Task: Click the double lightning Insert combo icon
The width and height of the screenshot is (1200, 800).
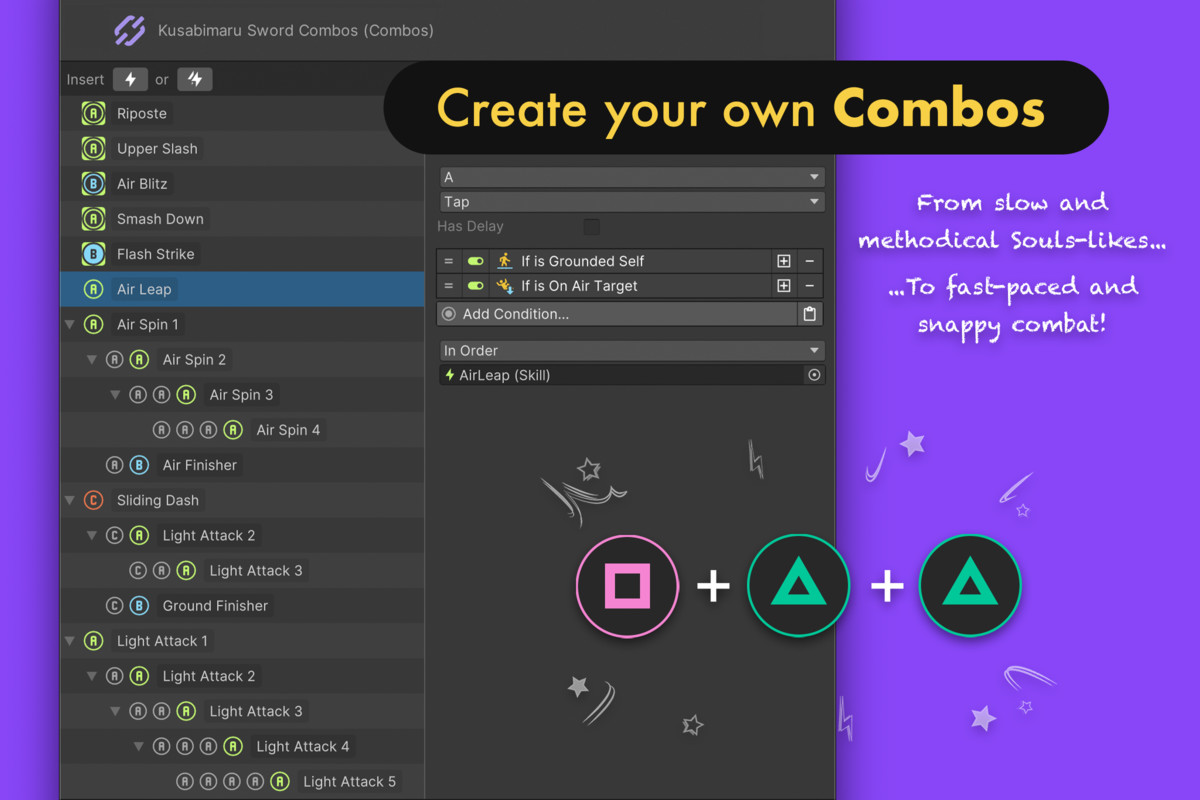Action: (x=194, y=78)
